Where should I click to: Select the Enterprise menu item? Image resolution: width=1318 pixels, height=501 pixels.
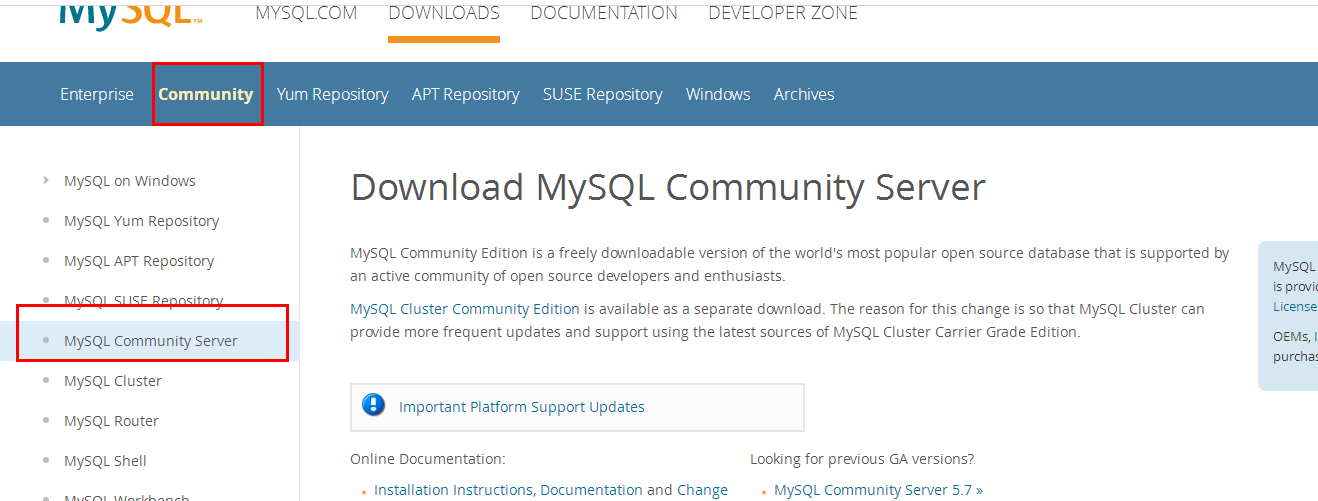coord(97,94)
